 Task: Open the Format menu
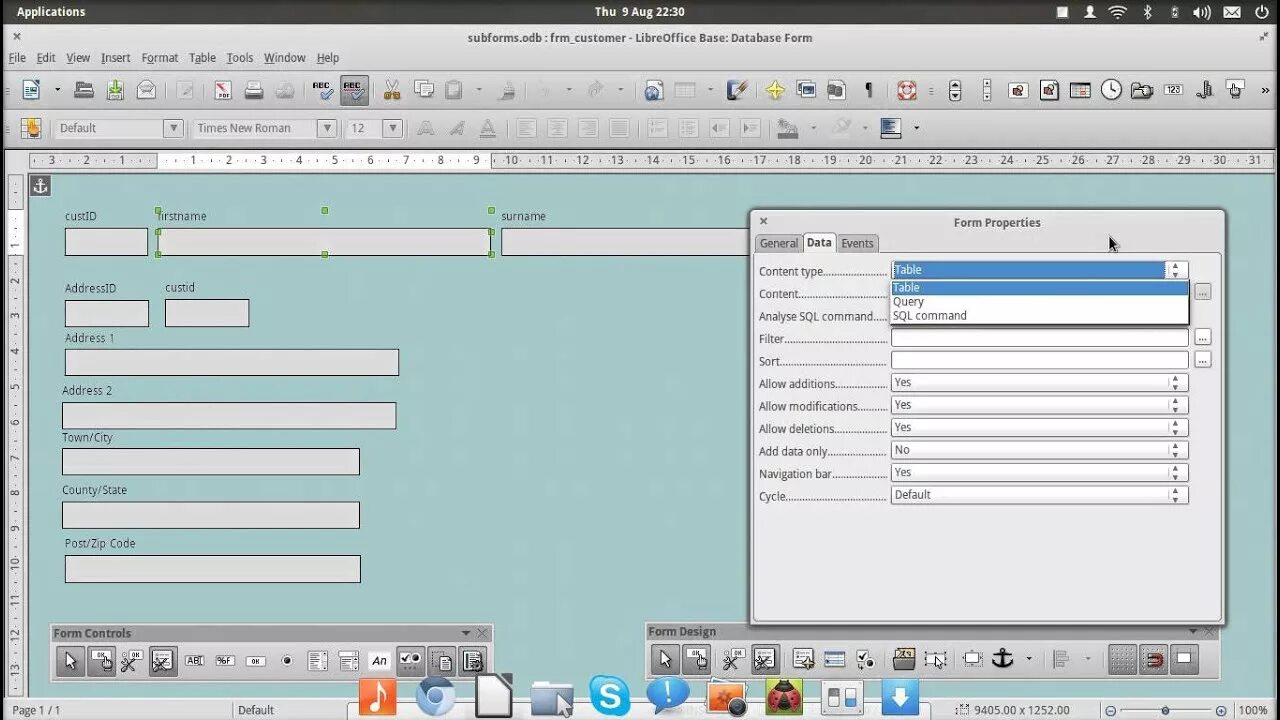160,58
